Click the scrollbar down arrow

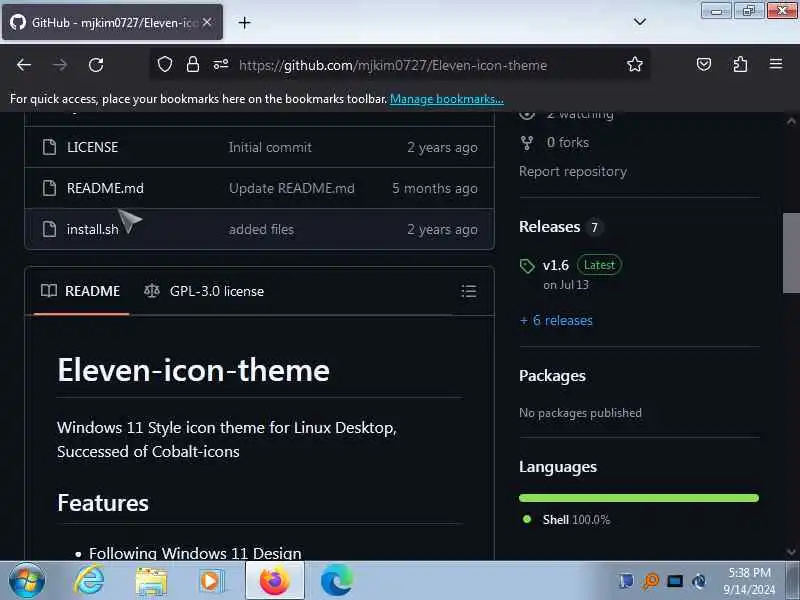791,552
